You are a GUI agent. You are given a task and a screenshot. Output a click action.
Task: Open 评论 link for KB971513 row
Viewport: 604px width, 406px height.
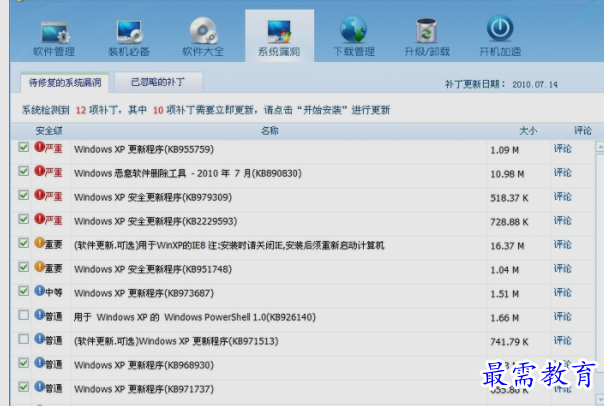point(562,341)
